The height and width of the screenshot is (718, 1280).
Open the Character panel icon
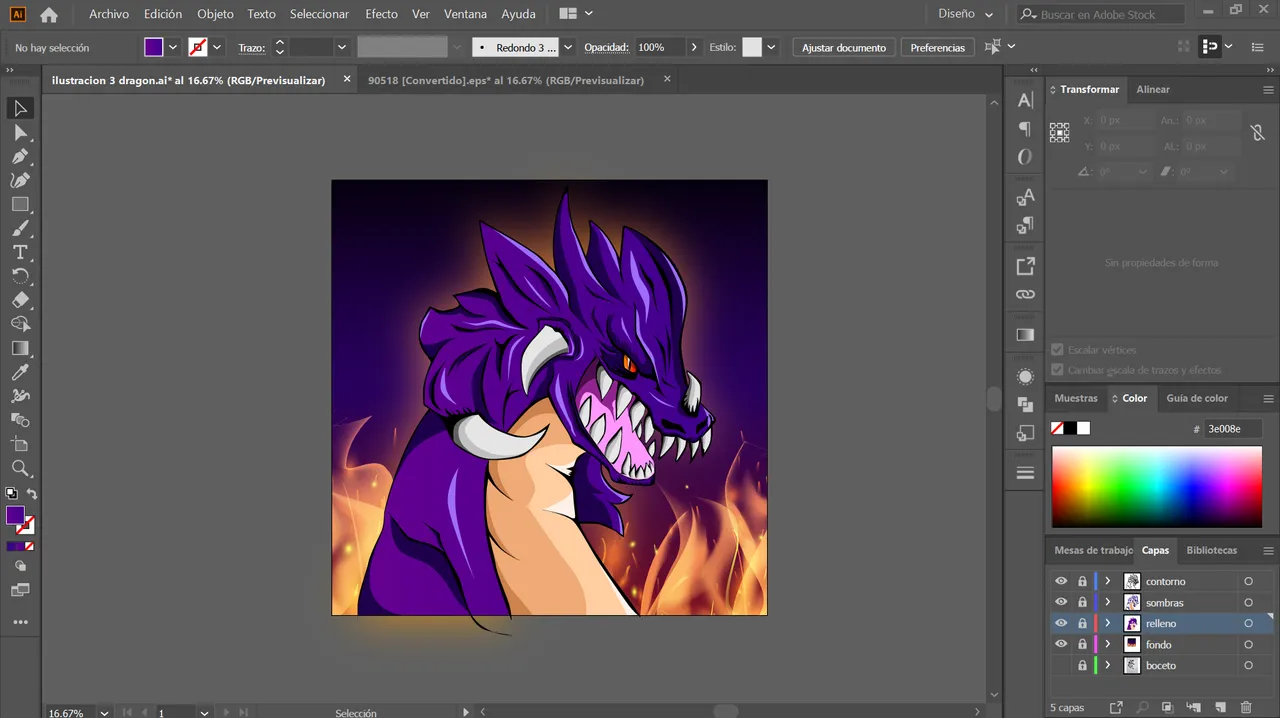[x=1025, y=100]
